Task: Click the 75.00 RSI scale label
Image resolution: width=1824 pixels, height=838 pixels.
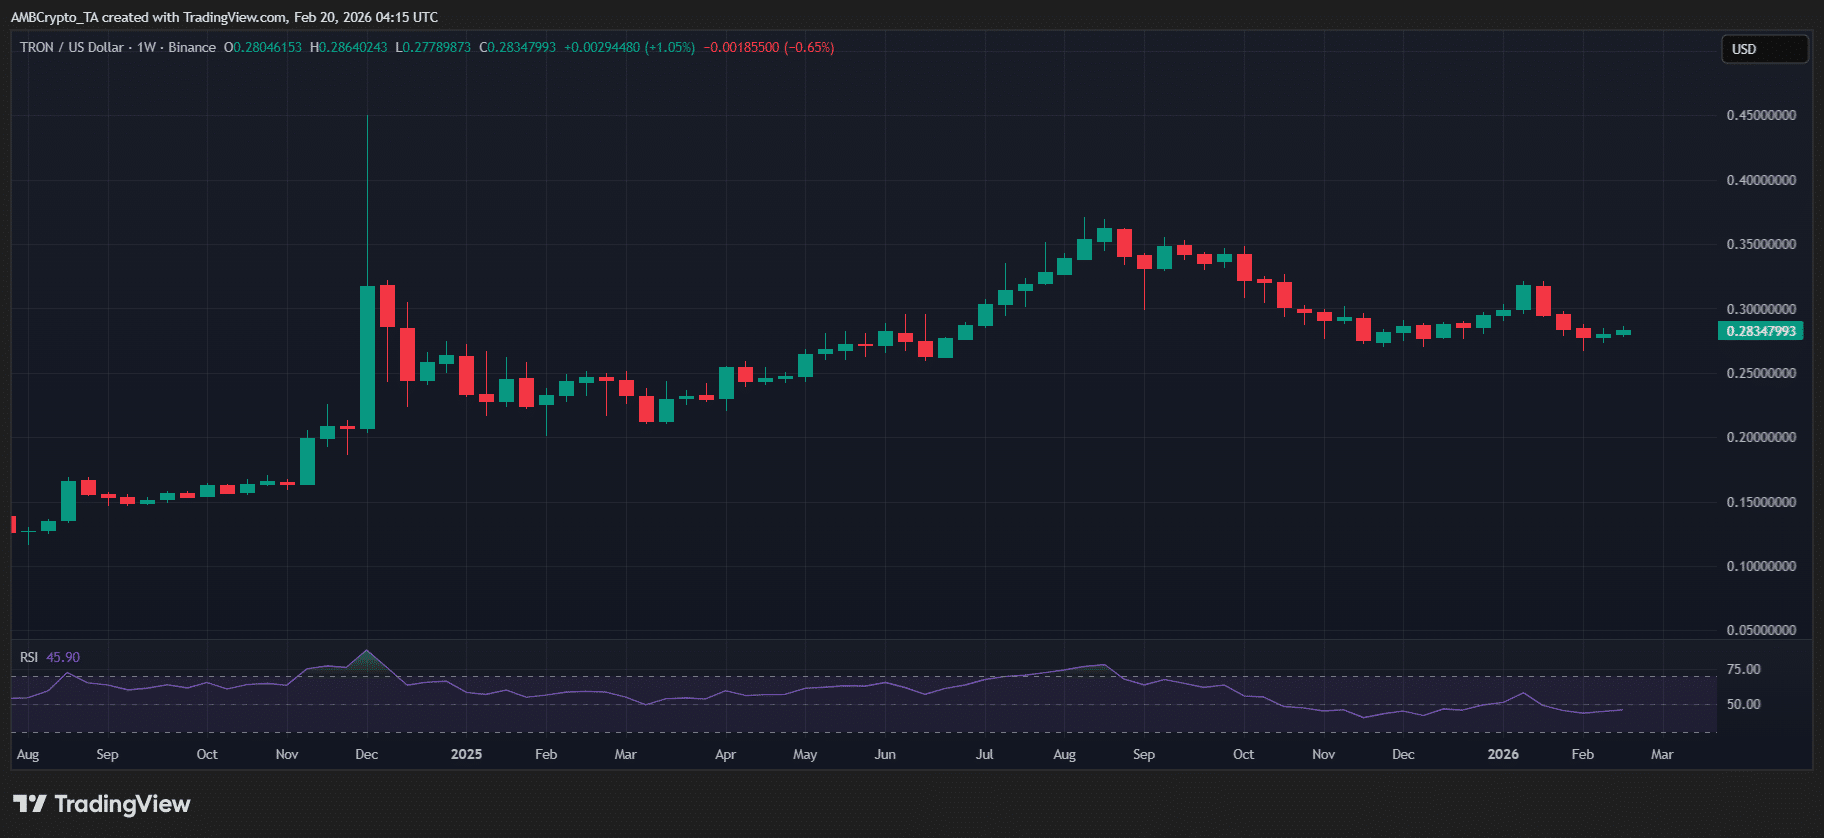Action: click(1743, 669)
